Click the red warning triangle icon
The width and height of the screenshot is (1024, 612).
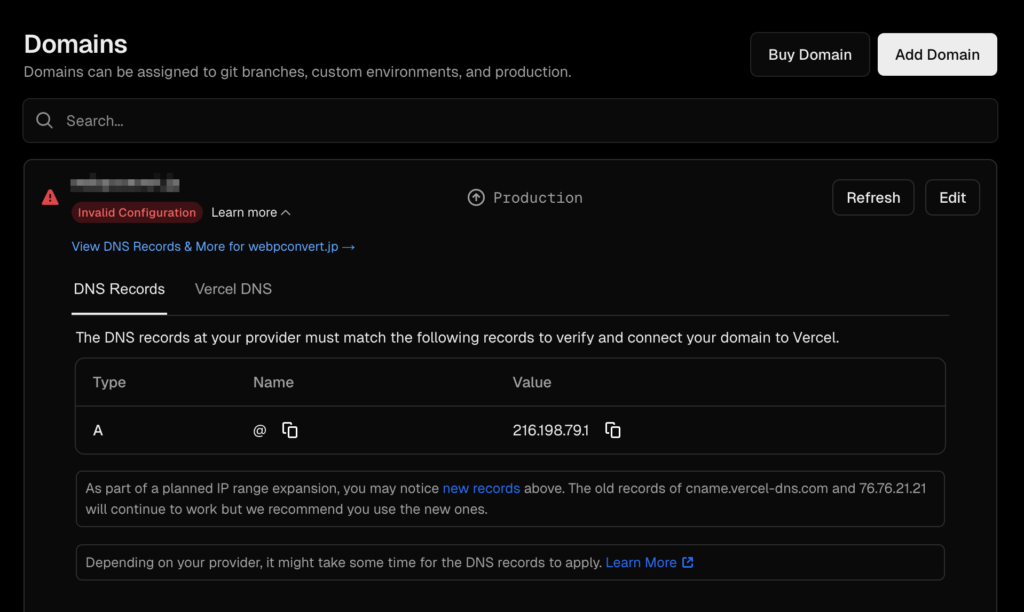50,198
